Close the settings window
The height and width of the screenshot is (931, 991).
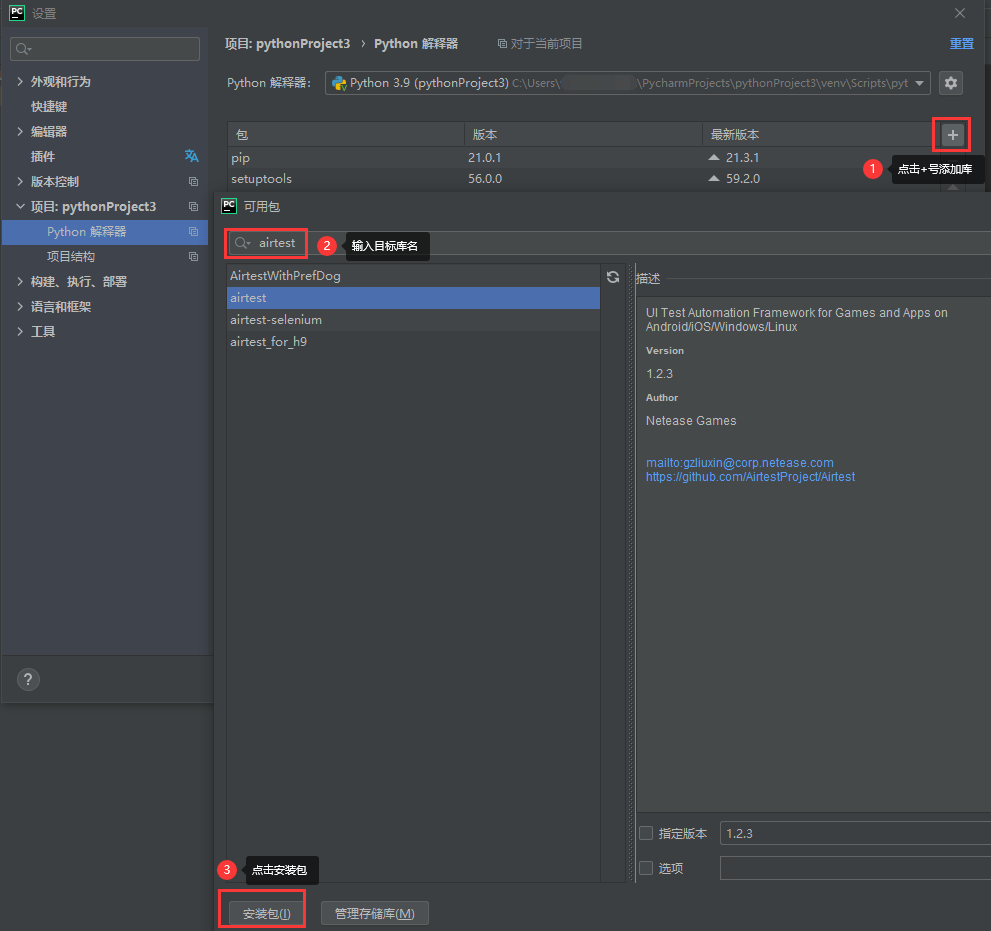960,13
